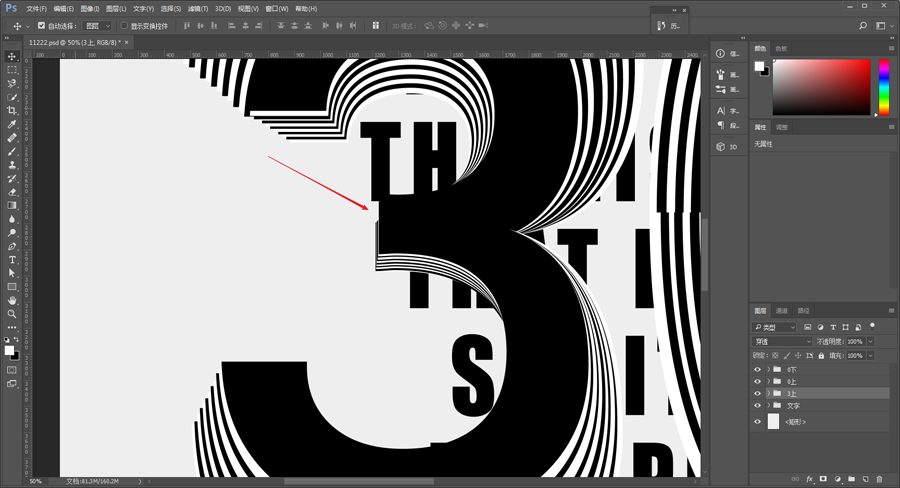Screen dimensions: 900x488
Task: Open the blend mode 穿透 dropdown
Action: pos(782,341)
